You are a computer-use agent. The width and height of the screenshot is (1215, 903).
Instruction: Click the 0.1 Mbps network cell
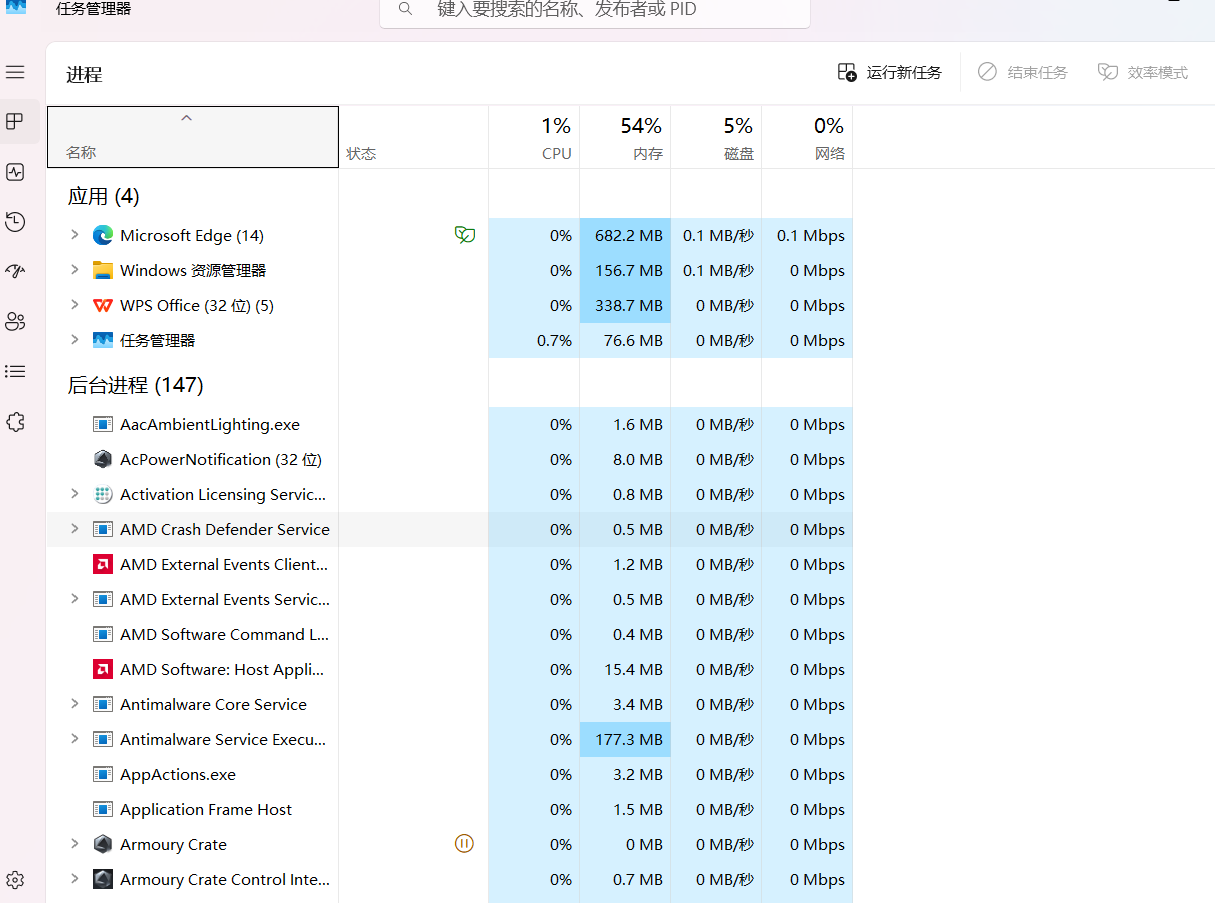click(807, 235)
